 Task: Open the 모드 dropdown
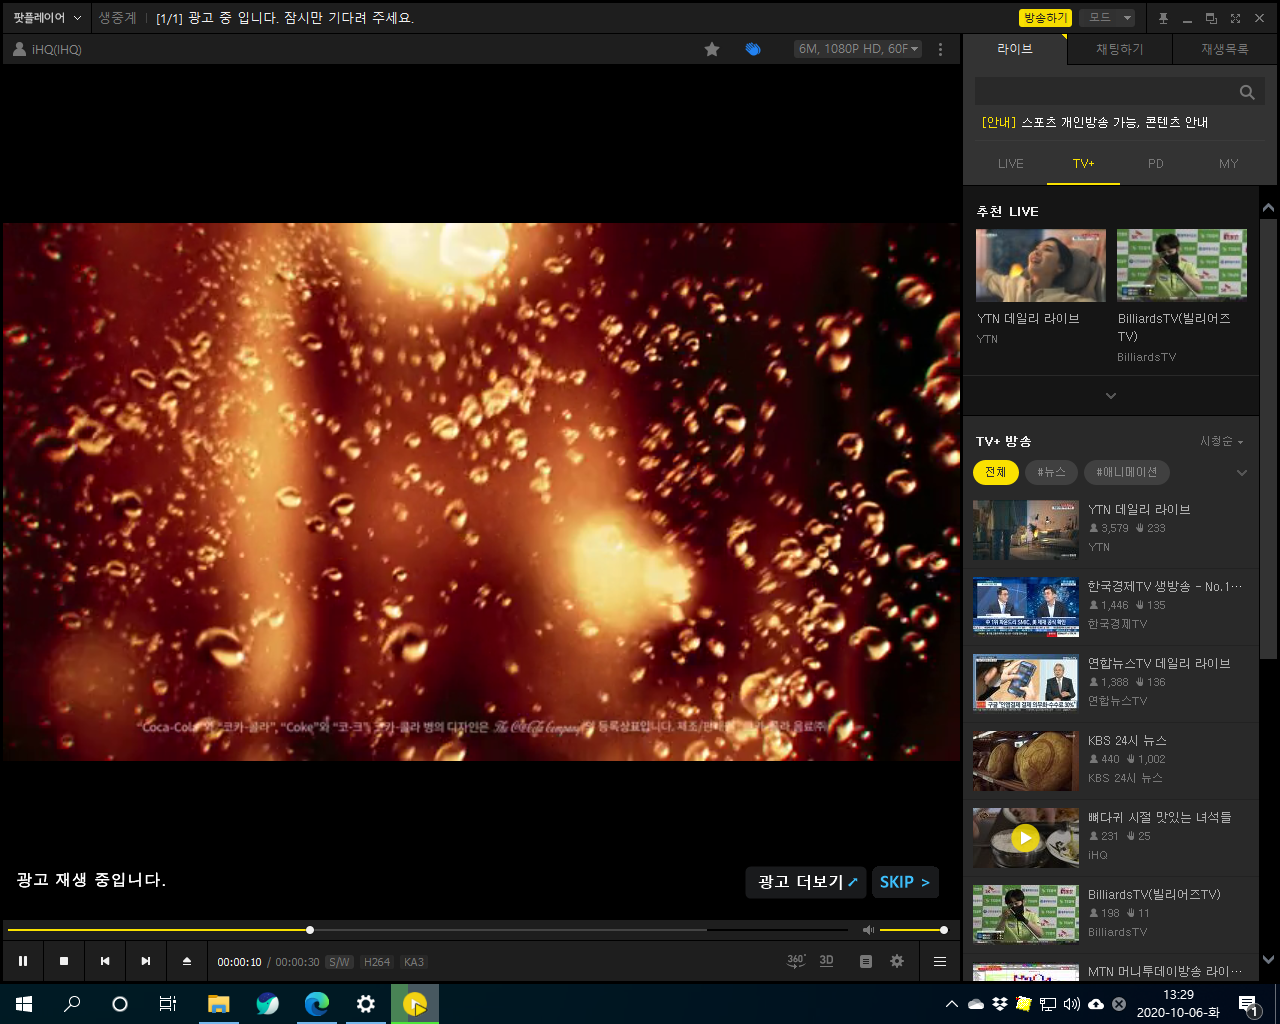point(1108,18)
